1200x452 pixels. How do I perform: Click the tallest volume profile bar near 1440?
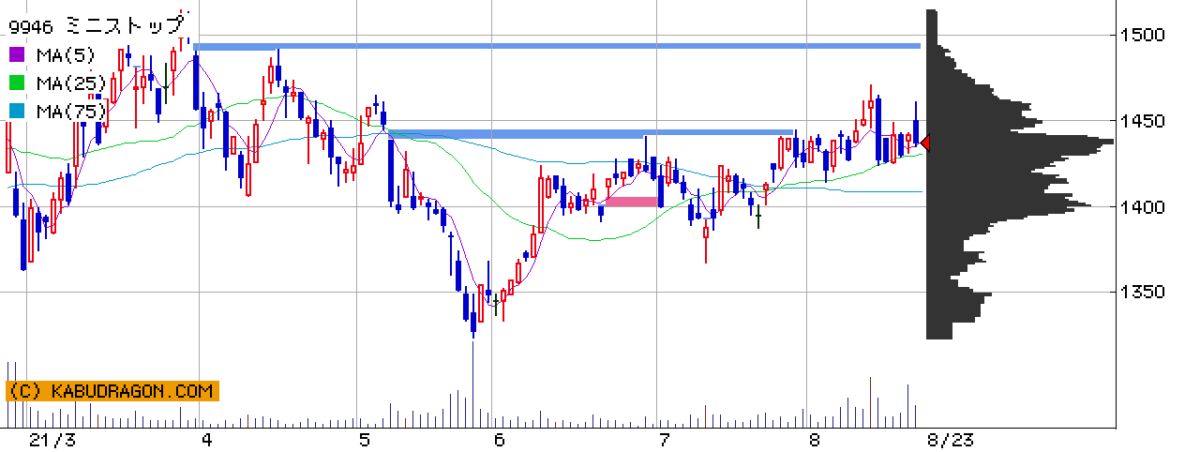1020,141
